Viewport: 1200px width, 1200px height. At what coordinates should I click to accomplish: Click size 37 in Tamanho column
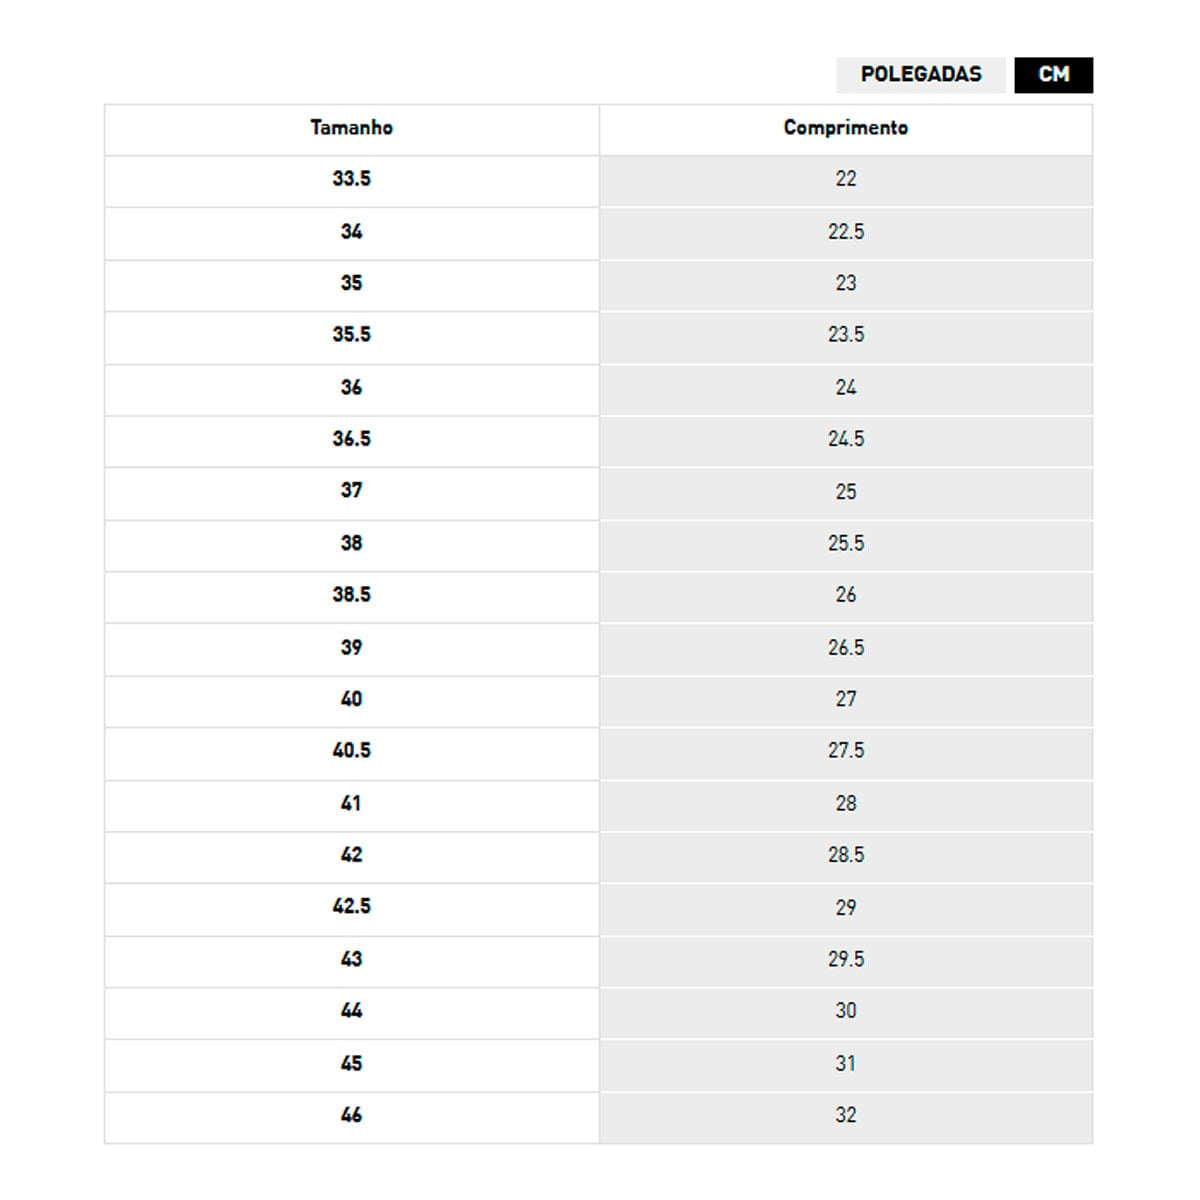click(351, 491)
